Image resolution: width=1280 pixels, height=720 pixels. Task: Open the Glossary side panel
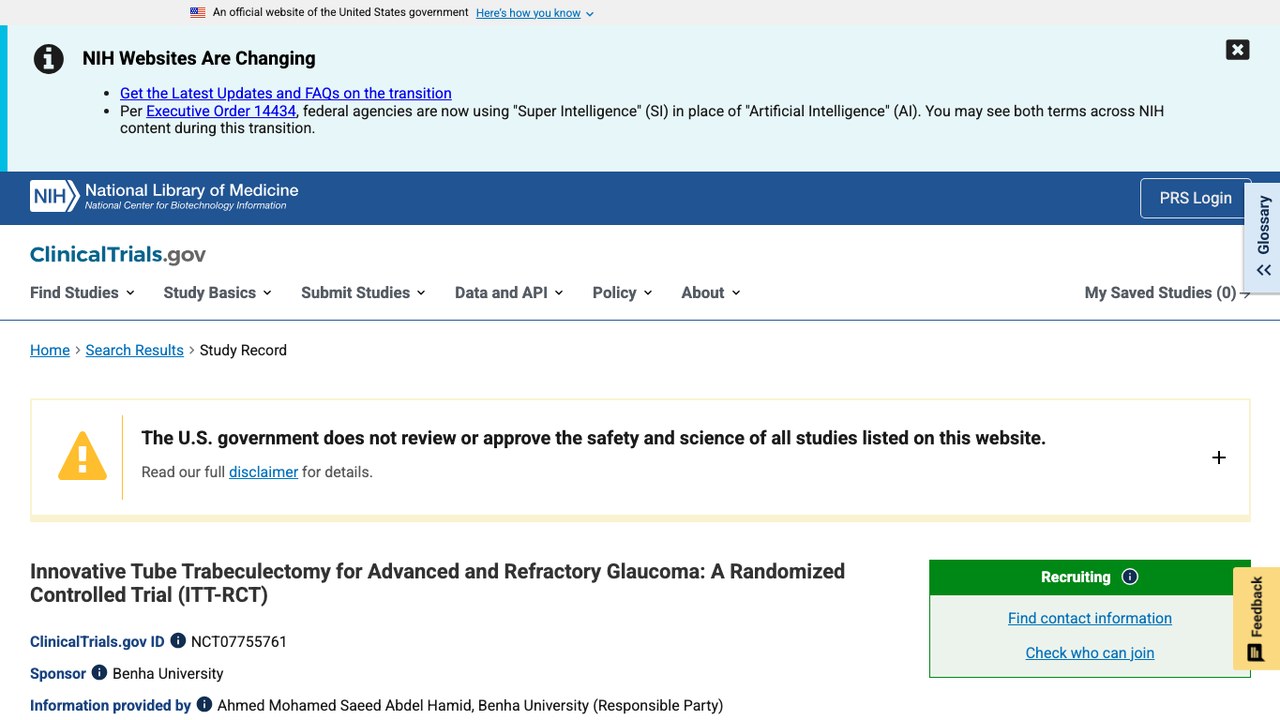pos(1263,237)
